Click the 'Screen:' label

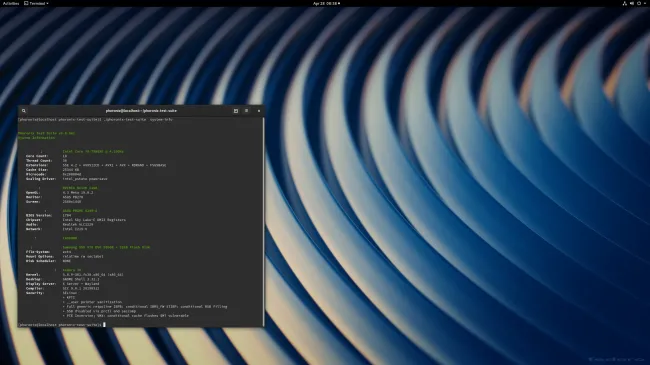33,202
